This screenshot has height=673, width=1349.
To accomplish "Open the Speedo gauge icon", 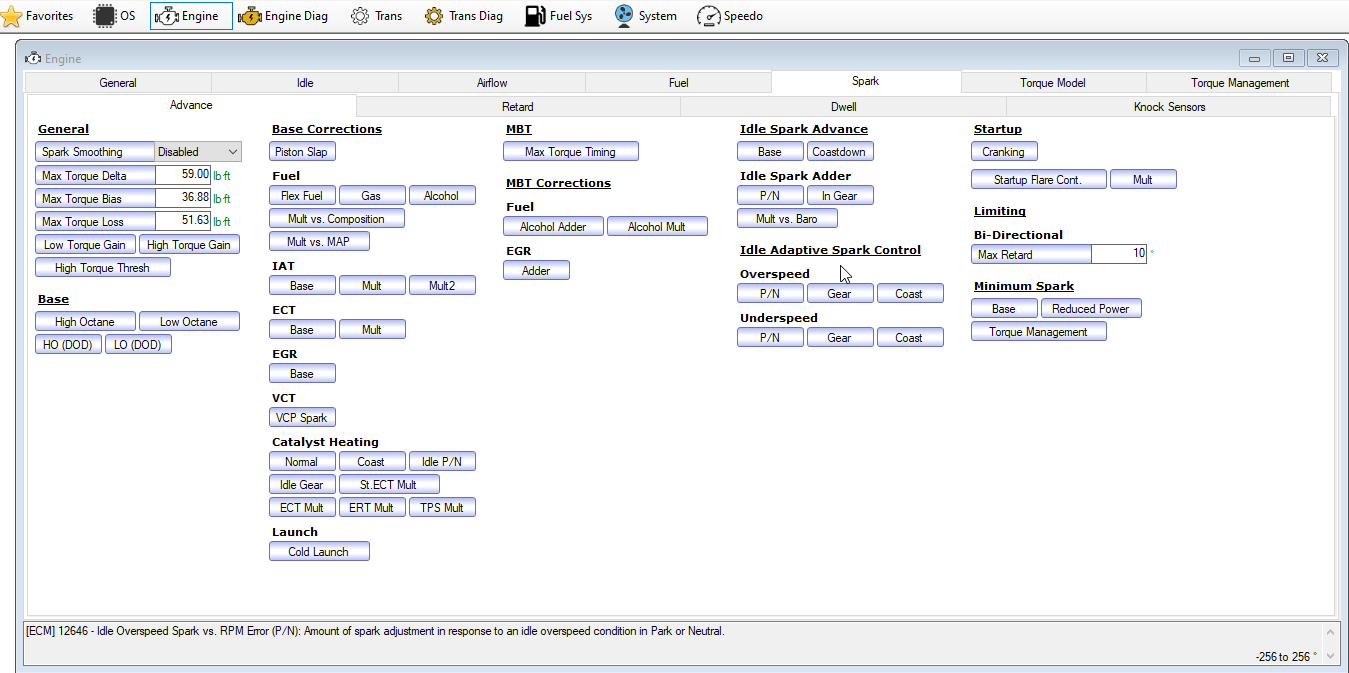I will [x=708, y=16].
